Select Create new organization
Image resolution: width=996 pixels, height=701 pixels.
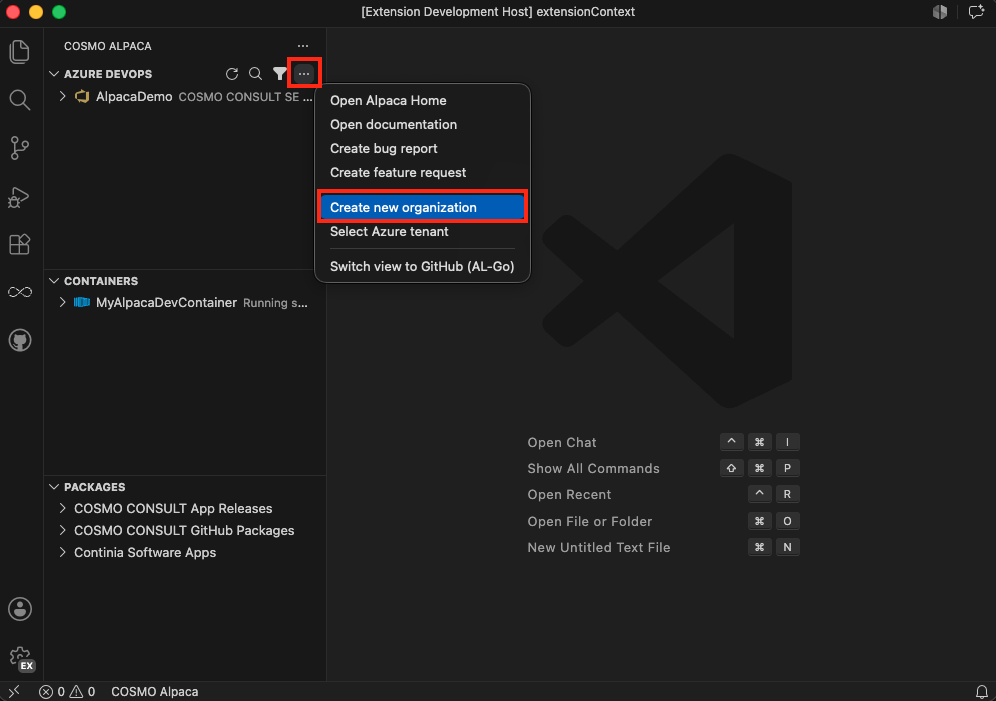[422, 208]
